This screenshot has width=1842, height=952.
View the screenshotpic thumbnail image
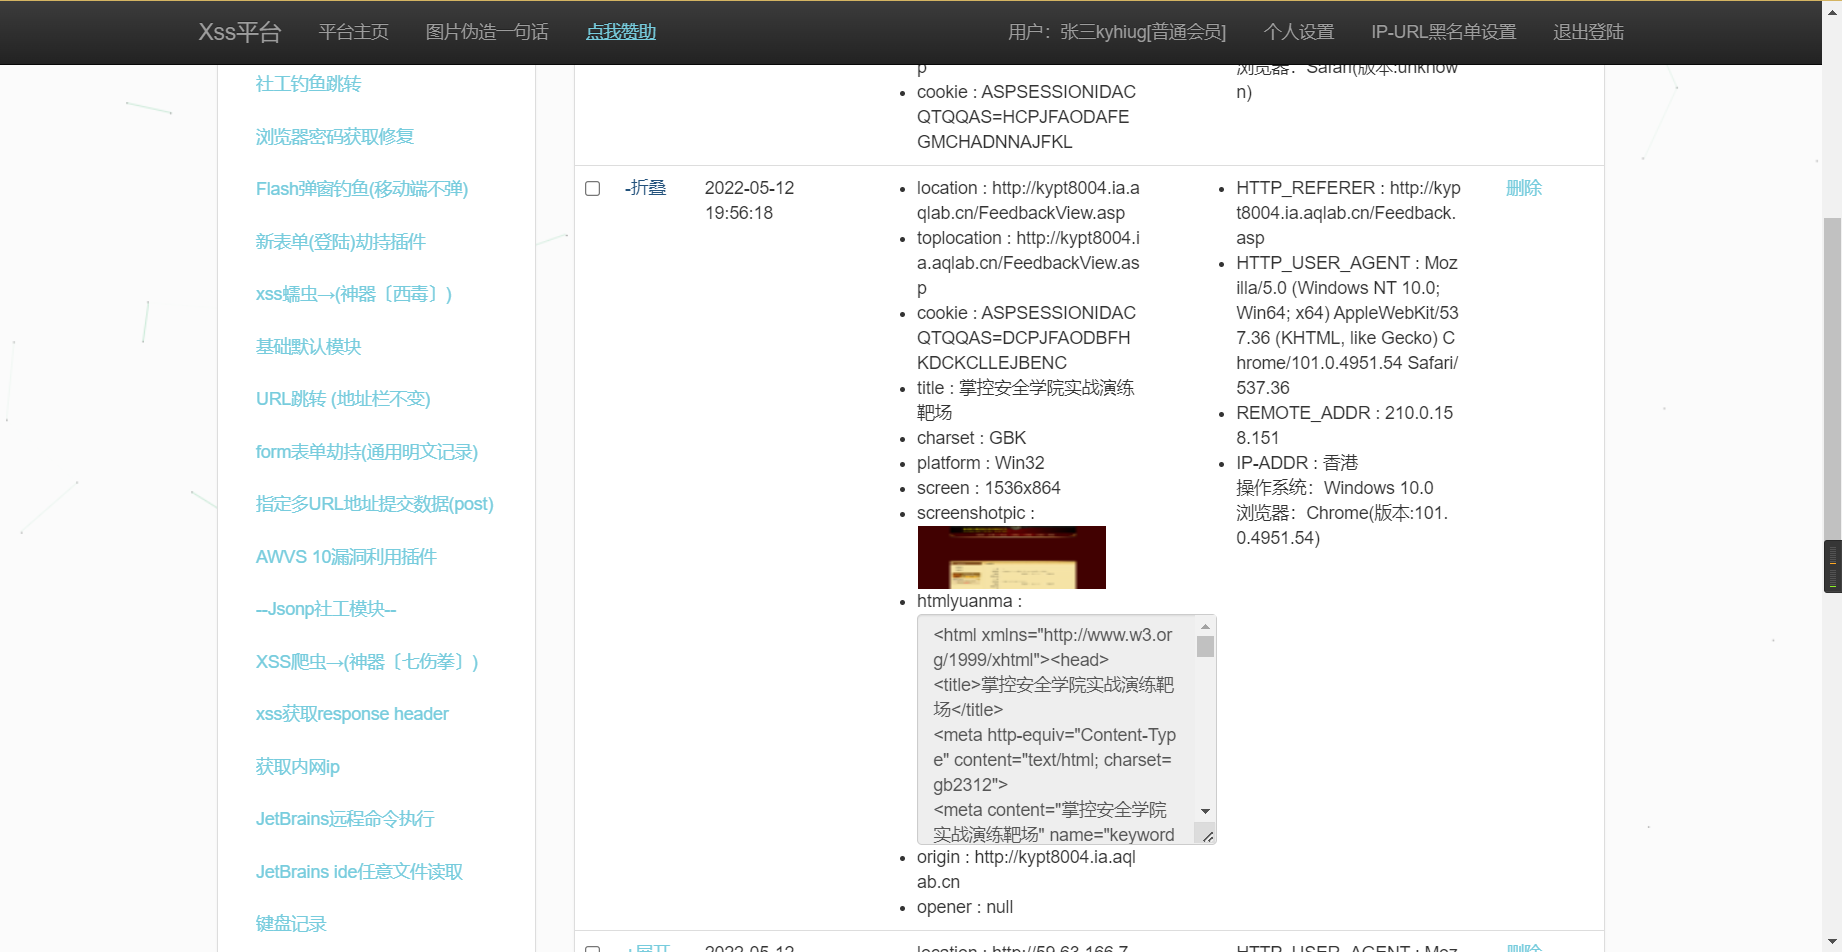point(1010,557)
